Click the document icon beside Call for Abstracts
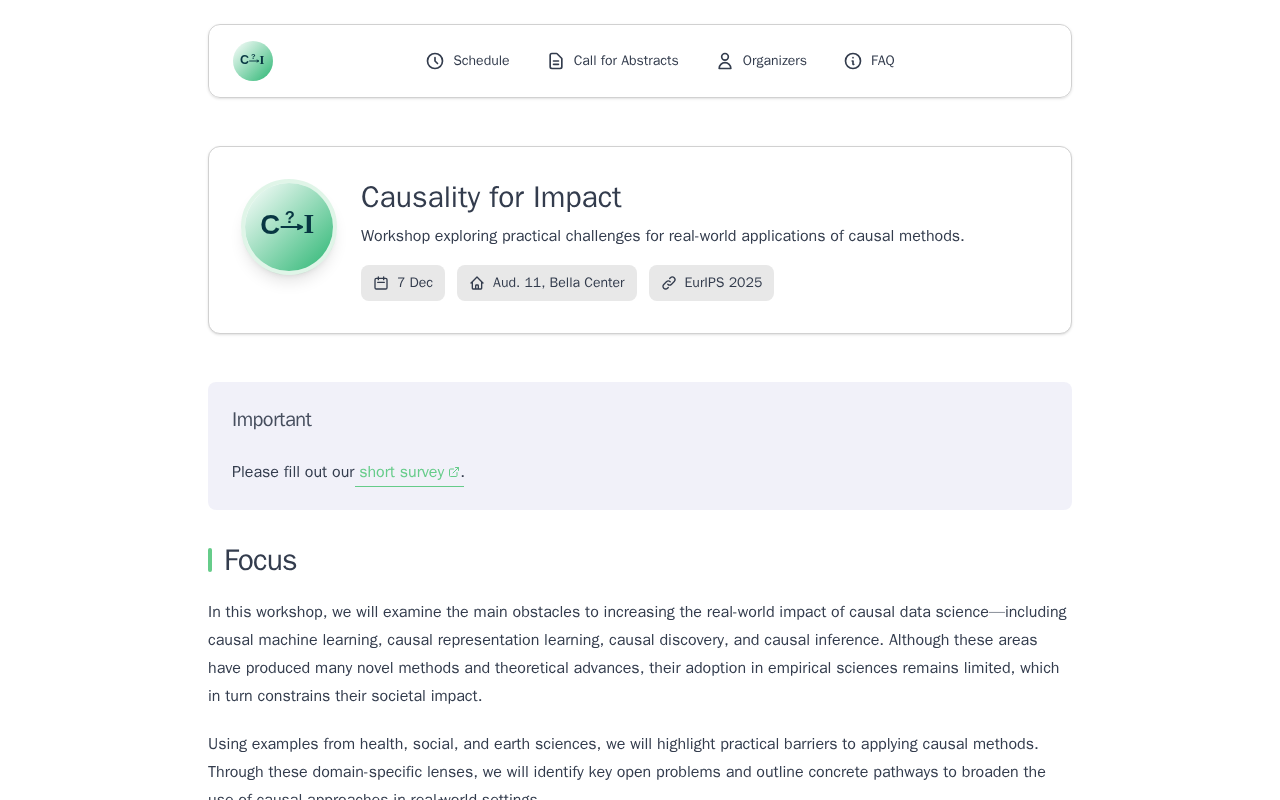This screenshot has width=1280, height=800. click(x=556, y=61)
